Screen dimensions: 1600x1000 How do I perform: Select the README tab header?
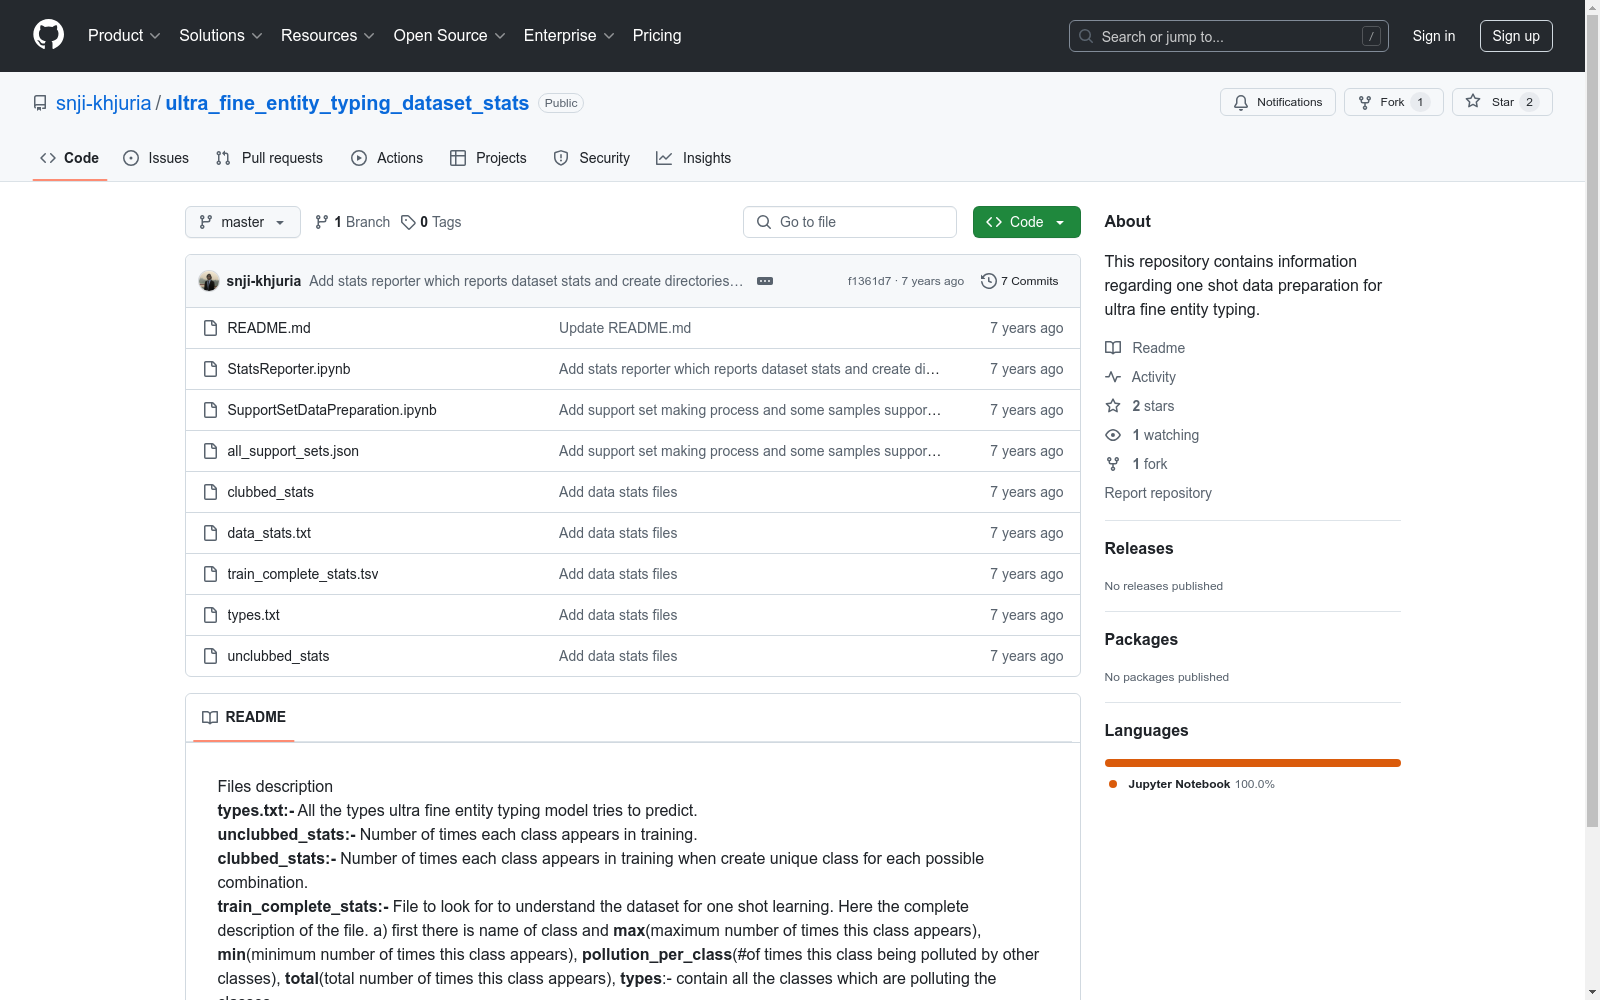point(244,717)
